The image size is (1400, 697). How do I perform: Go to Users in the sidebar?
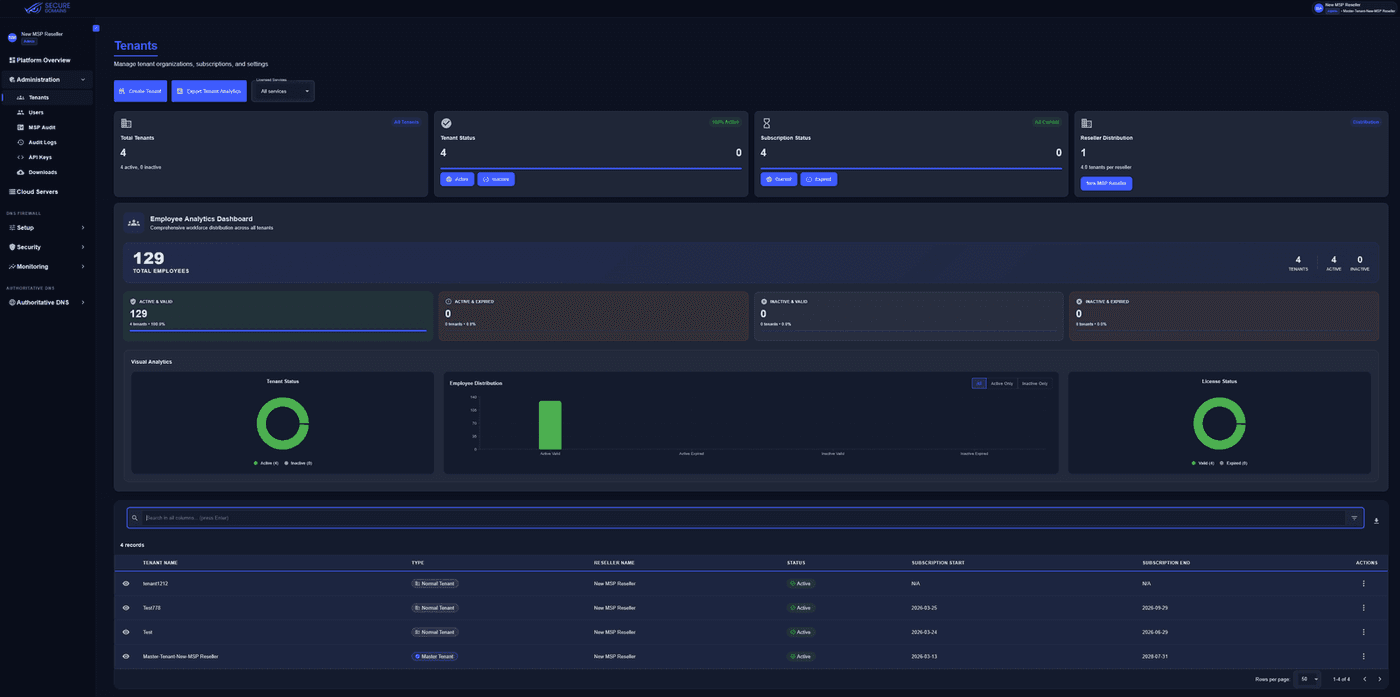point(36,112)
